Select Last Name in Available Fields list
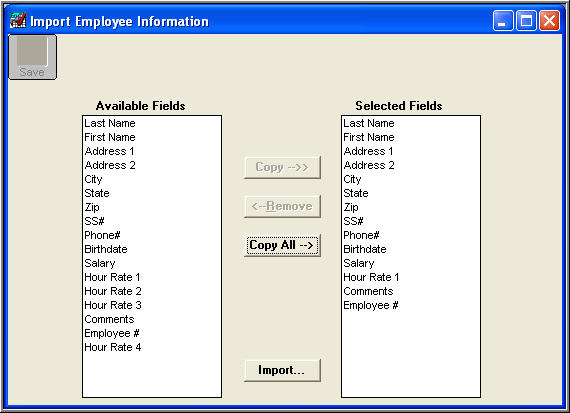The height and width of the screenshot is (413, 570). (x=110, y=123)
